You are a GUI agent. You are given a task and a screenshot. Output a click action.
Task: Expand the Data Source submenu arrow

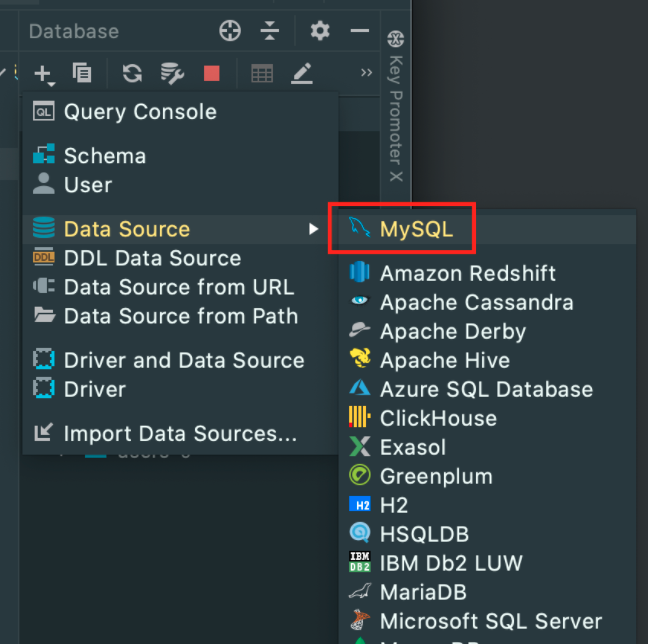point(314,229)
